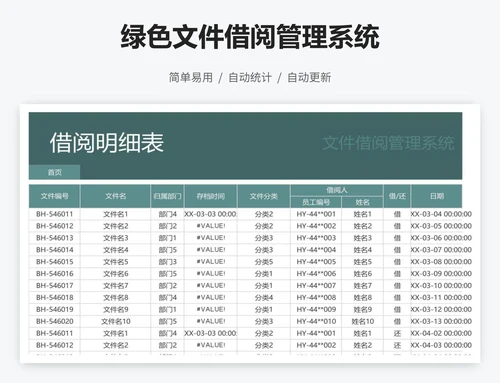Image resolution: width=500 pixels, height=383 pixels.
Task: Click employee ID HY-44**004
Action: [x=316, y=250]
